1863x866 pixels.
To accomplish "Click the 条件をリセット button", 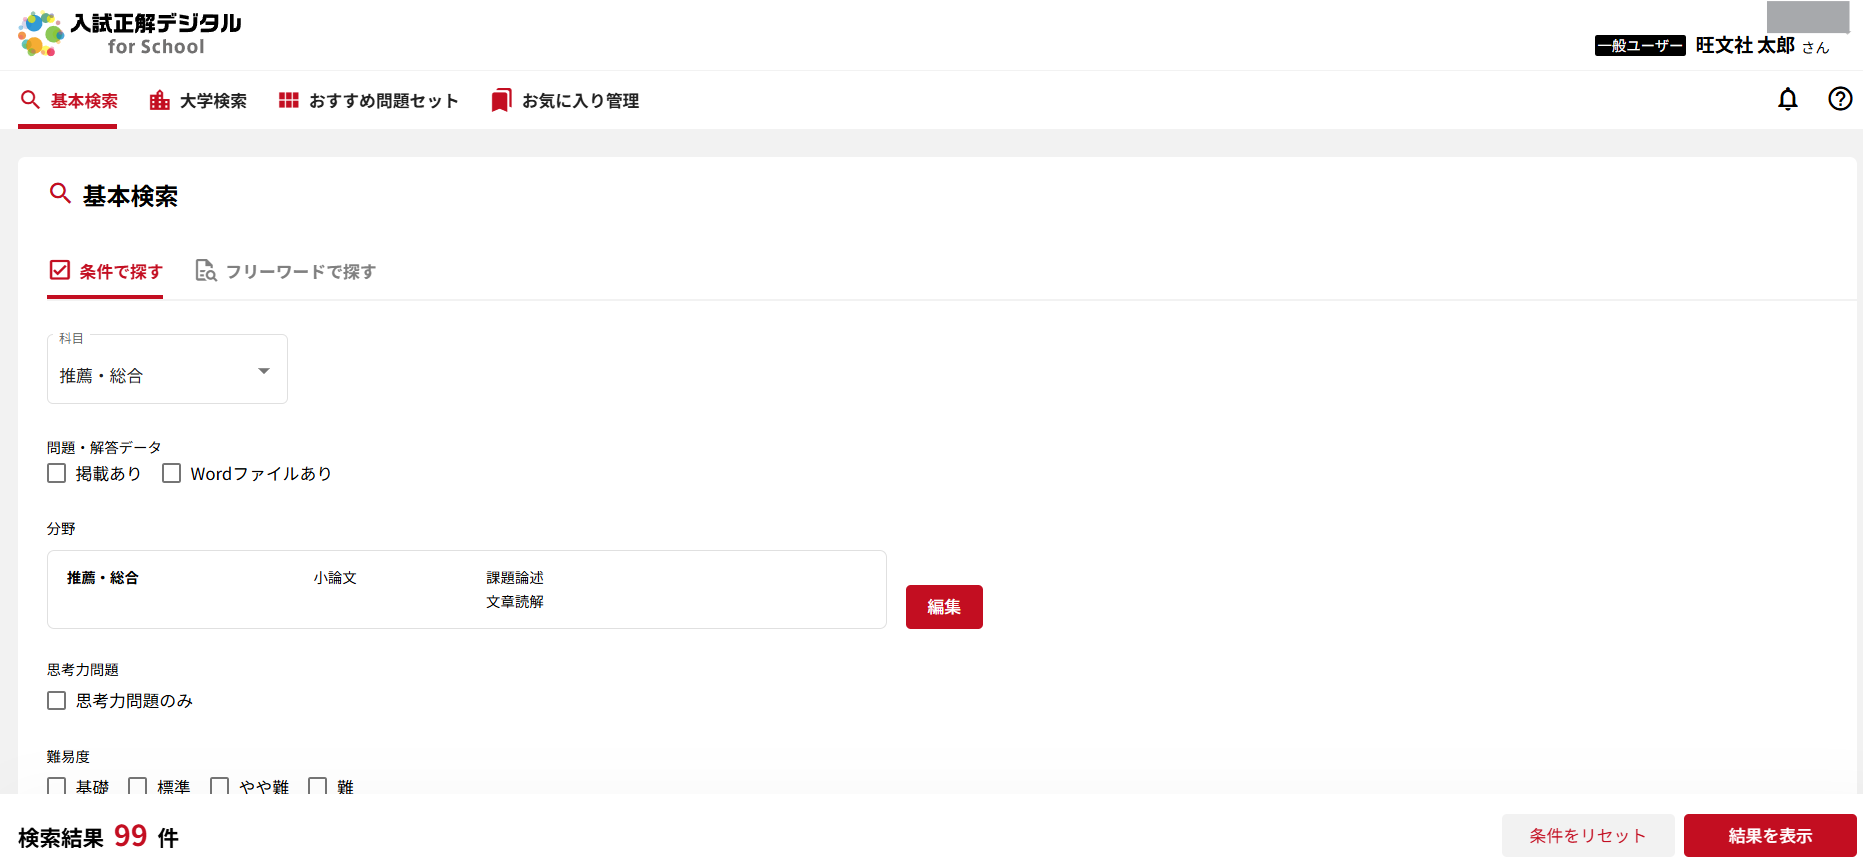I will click(1588, 836).
